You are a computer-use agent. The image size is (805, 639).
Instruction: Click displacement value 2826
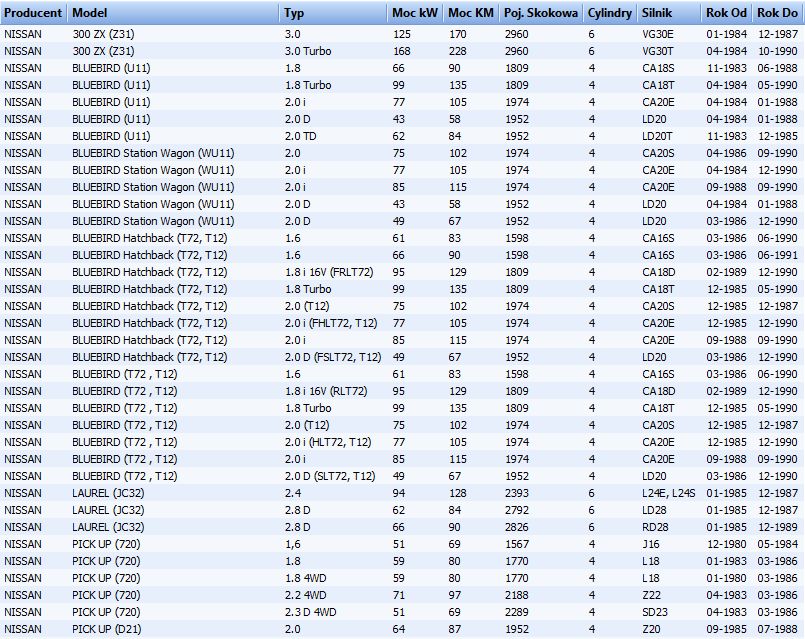(516, 527)
